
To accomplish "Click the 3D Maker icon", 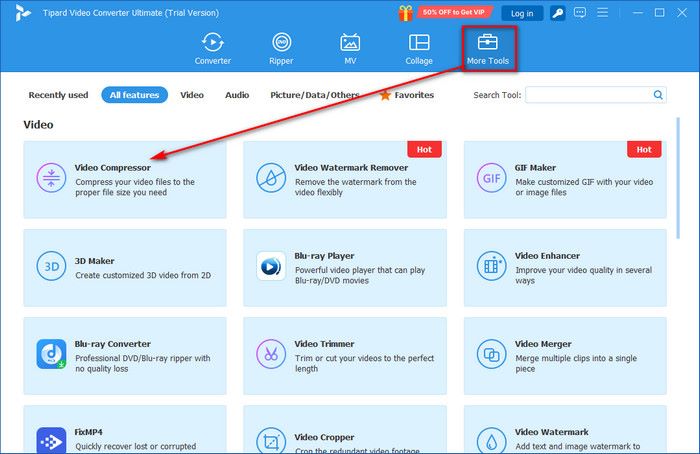I will click(x=51, y=266).
